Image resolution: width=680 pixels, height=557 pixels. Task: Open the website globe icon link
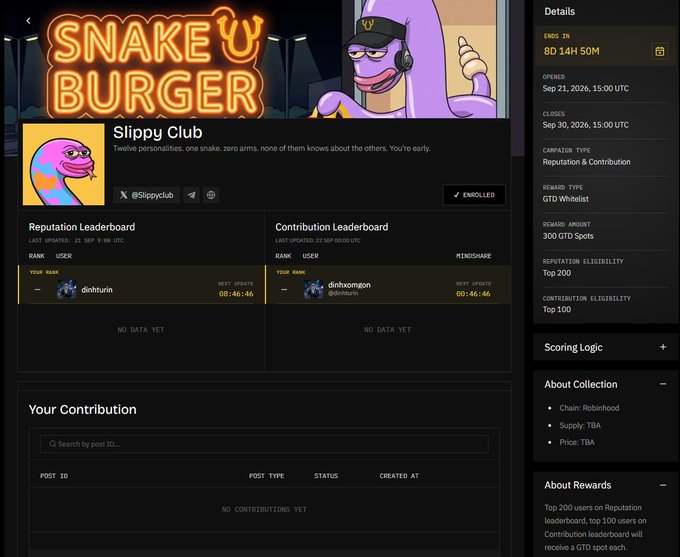pyautogui.click(x=211, y=195)
